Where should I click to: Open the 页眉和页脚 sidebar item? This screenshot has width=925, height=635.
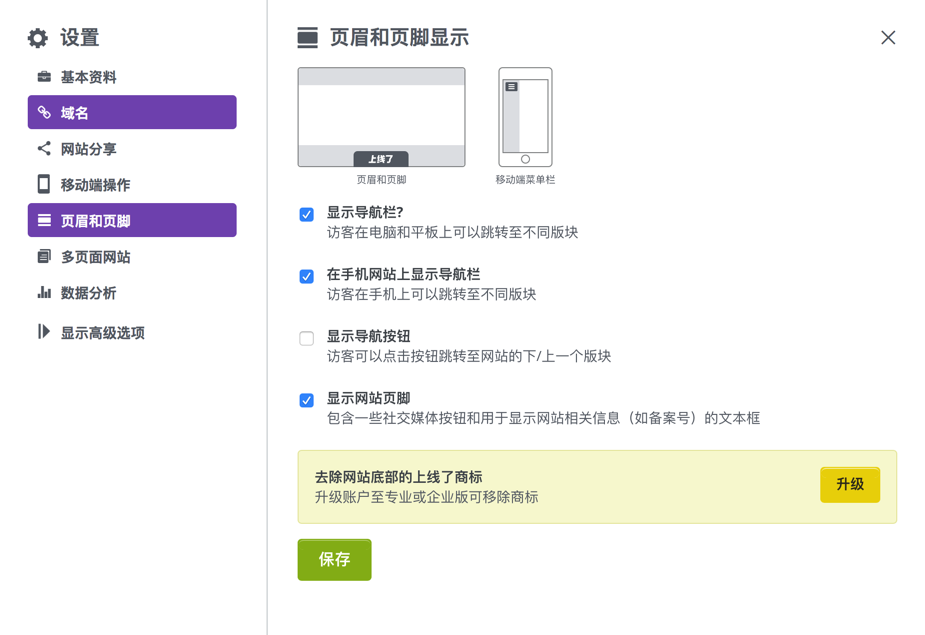pyautogui.click(x=132, y=221)
